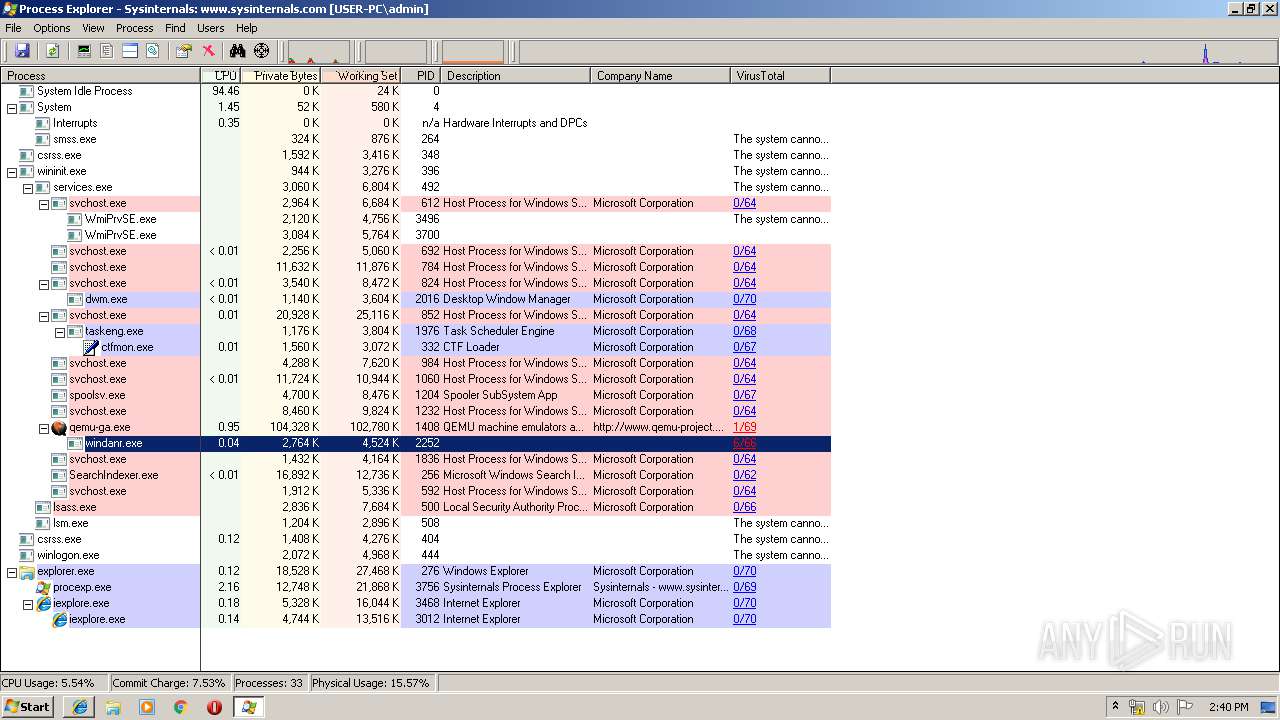Click the Save toolbar icon

pyautogui.click(x=21, y=51)
